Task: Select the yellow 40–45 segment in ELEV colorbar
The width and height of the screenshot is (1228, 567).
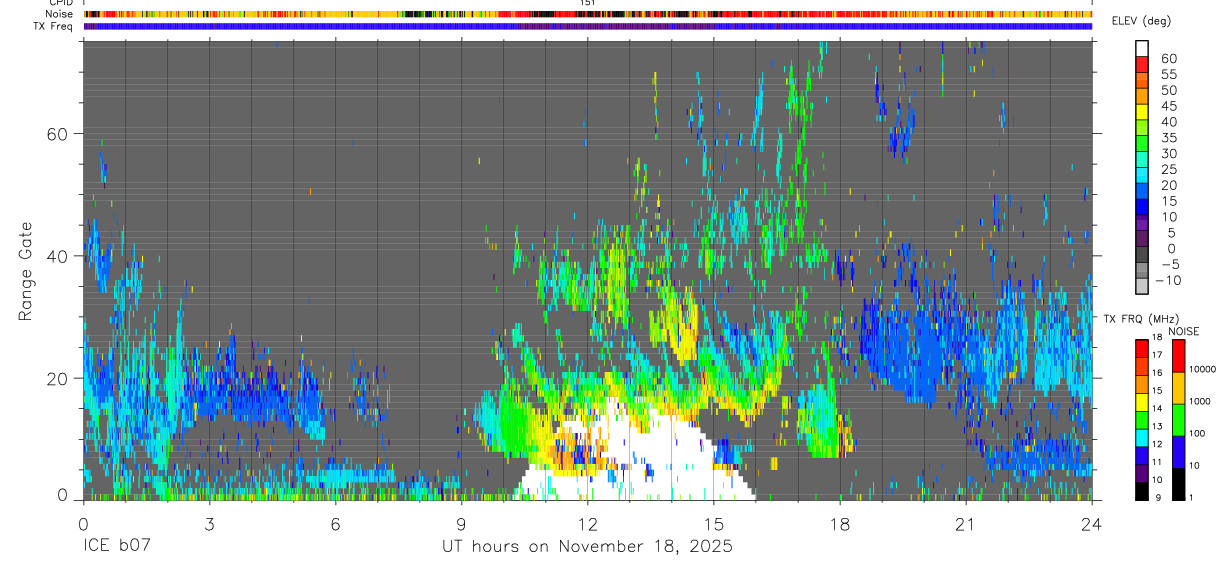Action: (1142, 113)
